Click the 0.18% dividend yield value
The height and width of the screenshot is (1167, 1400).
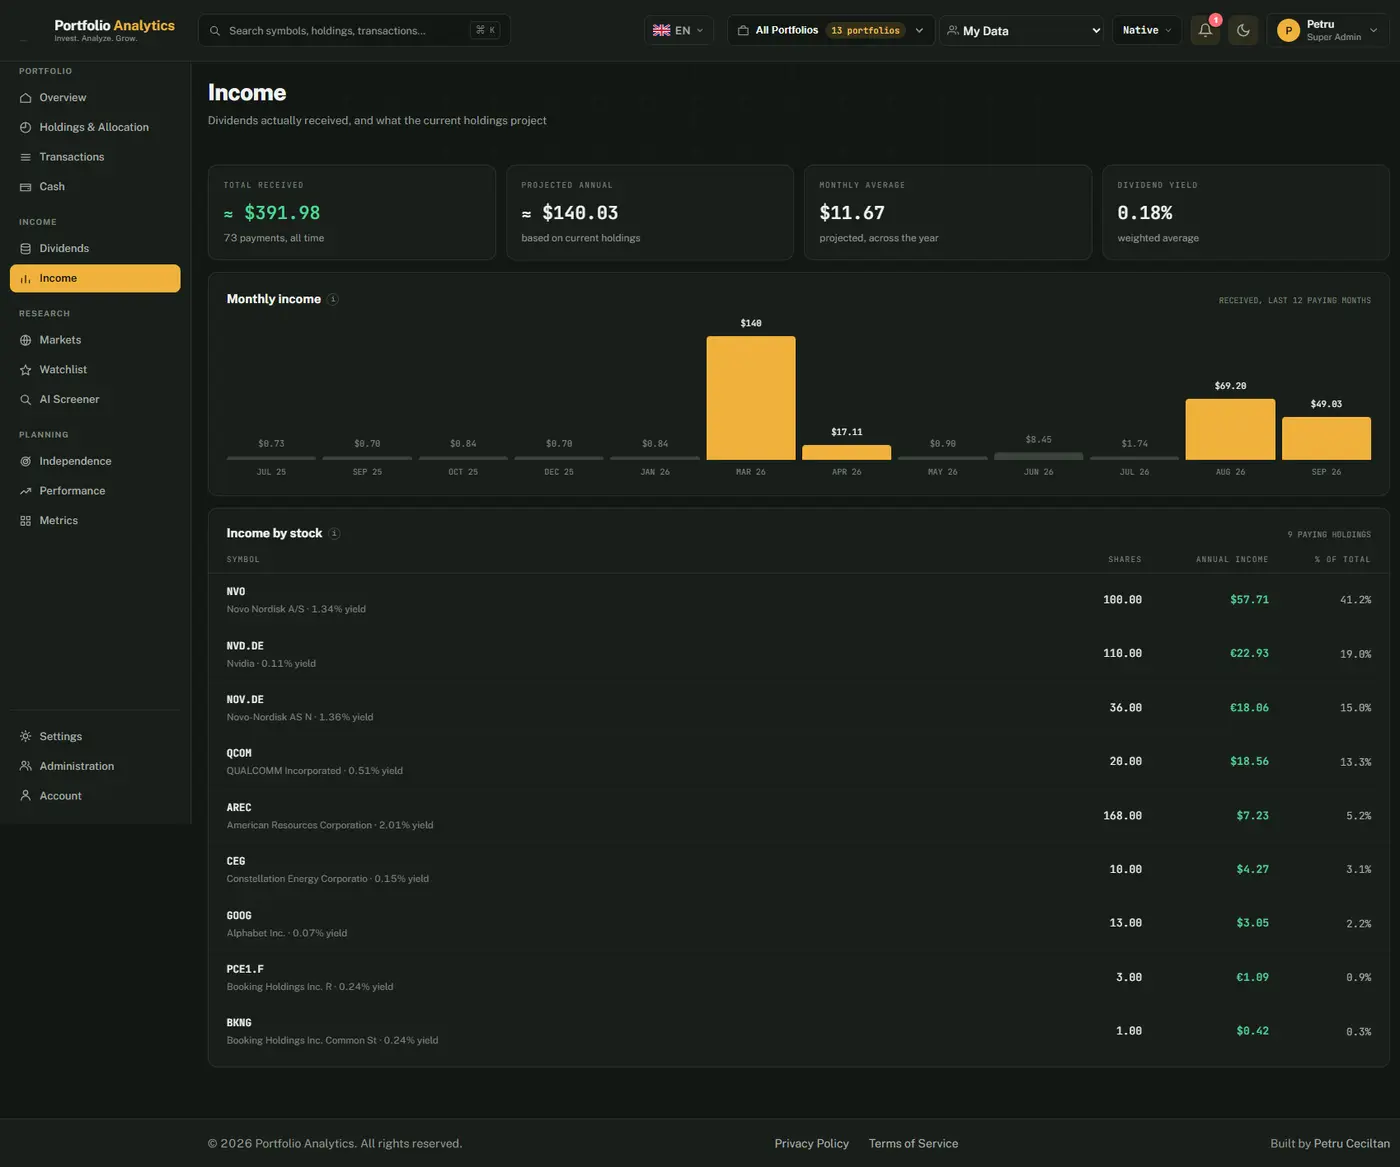pyautogui.click(x=1145, y=213)
